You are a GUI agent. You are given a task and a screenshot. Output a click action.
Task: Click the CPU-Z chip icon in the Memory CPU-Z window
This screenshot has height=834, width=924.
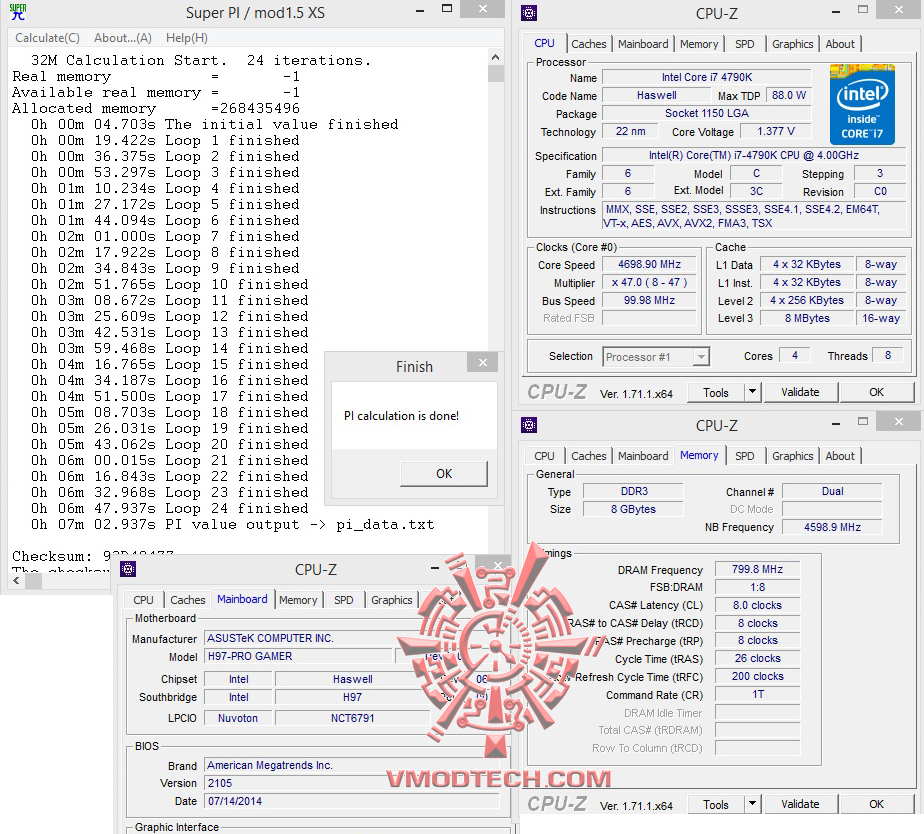(x=529, y=424)
